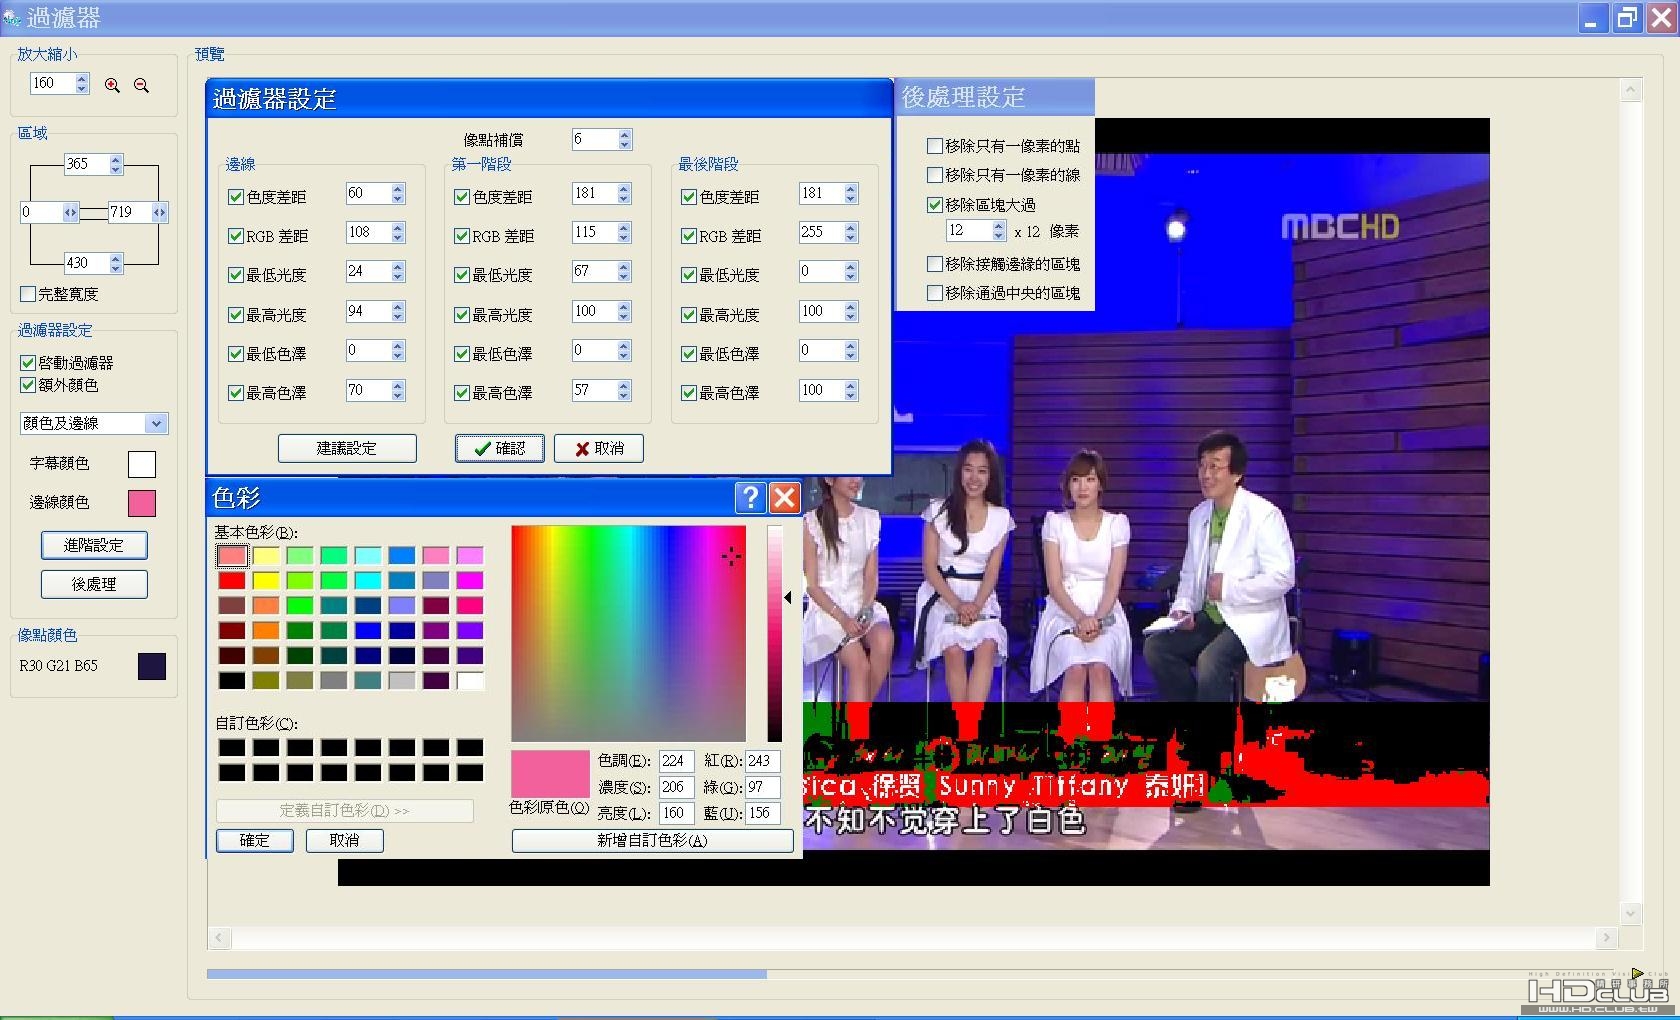Pick a hue in the color spectrum
The height and width of the screenshot is (1020, 1680).
tap(628, 633)
